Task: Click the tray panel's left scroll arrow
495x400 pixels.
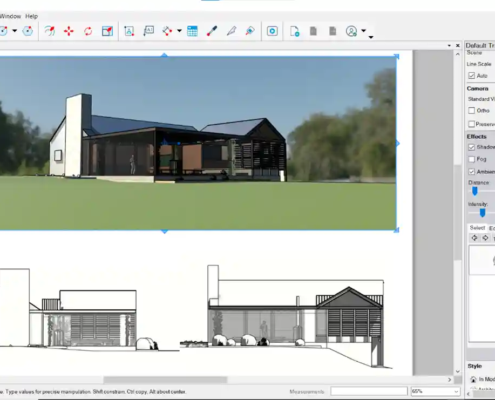Action: [x=468, y=394]
